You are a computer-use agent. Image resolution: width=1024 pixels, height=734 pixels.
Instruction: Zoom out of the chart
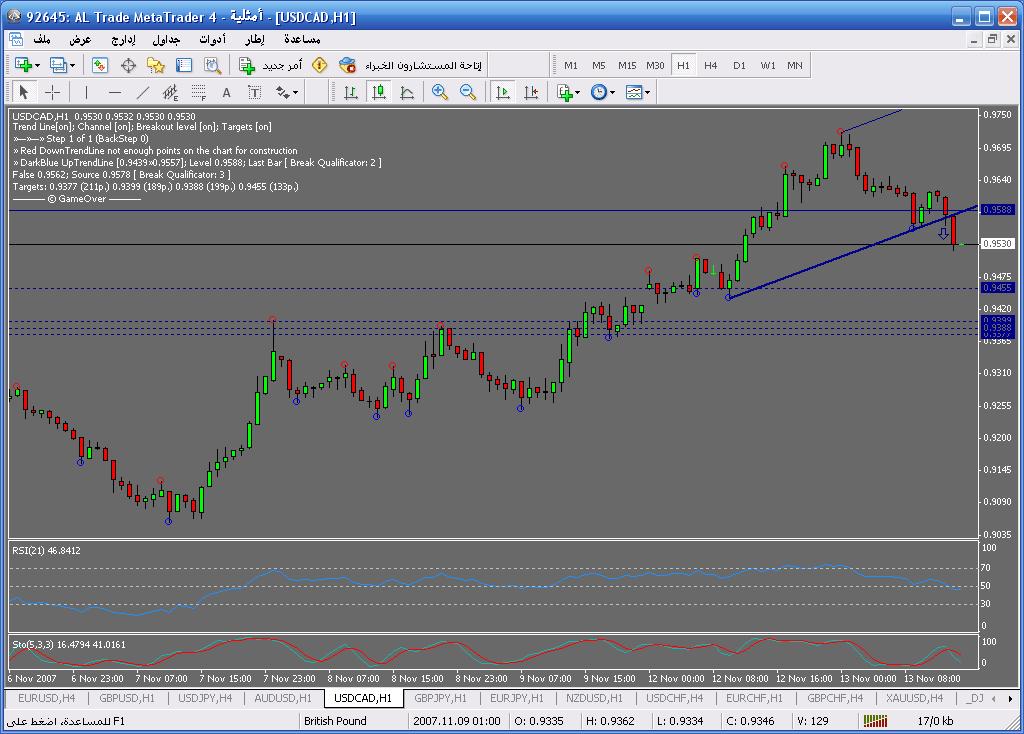467,92
